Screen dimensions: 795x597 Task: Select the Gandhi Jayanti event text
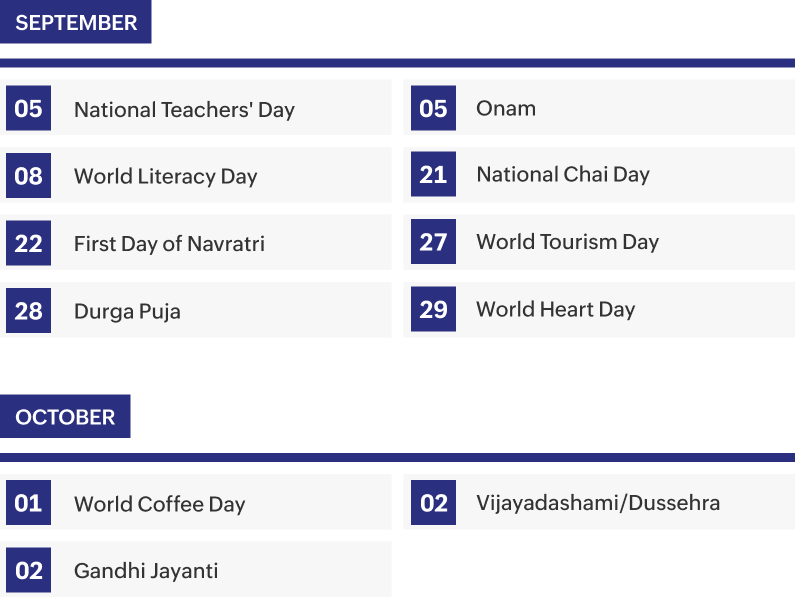pos(146,571)
